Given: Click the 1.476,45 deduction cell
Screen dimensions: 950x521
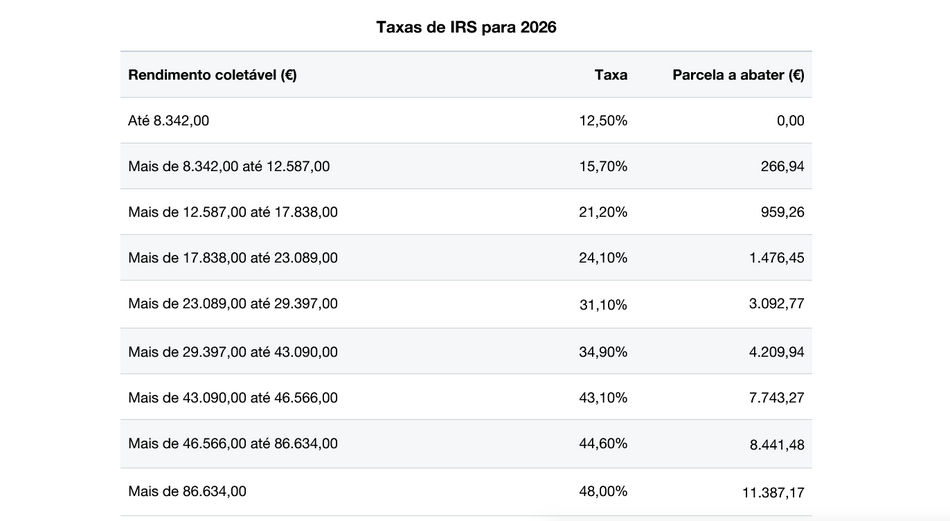Looking at the screenshot, I should click(x=776, y=258).
